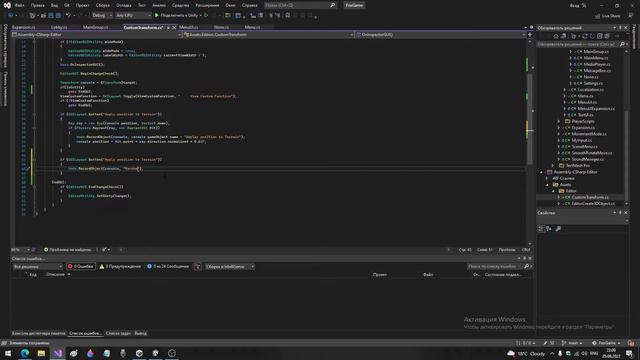Click the bookmark icon in the main toolbar
Image resolution: width=640 pixels, height=360 pixels.
(x=287, y=16)
